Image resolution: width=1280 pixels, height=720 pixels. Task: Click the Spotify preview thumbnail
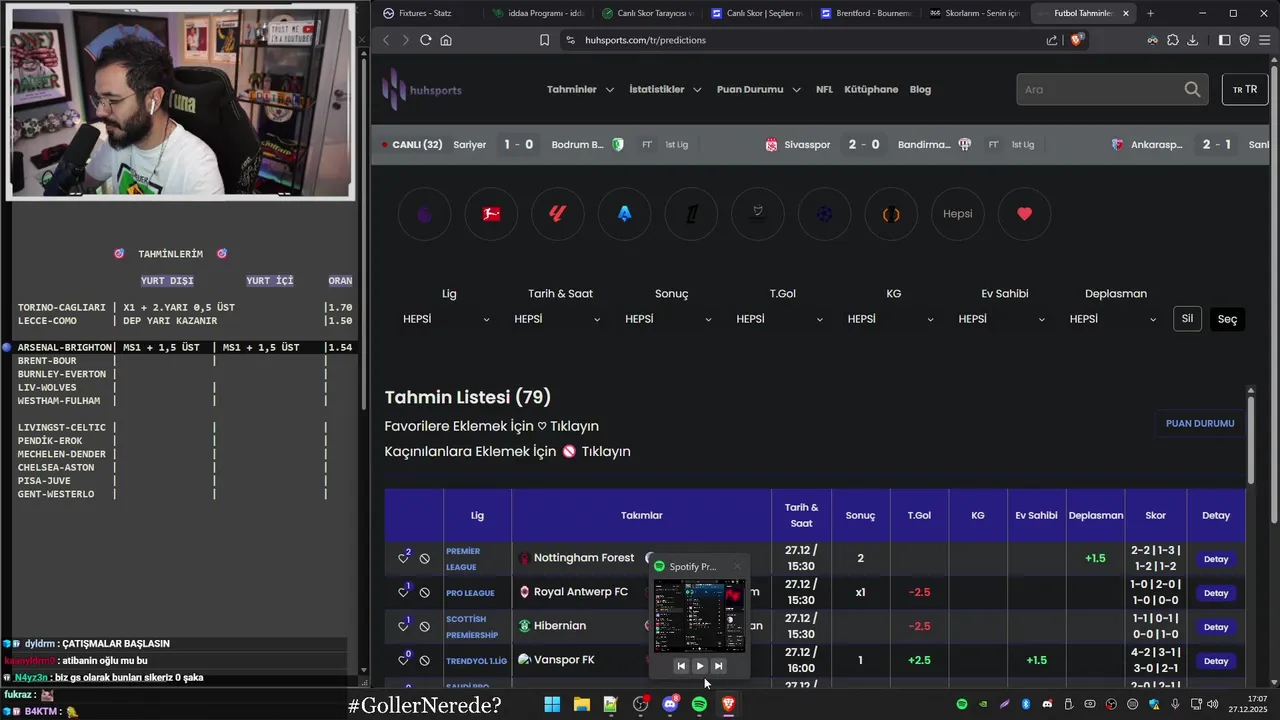699,615
